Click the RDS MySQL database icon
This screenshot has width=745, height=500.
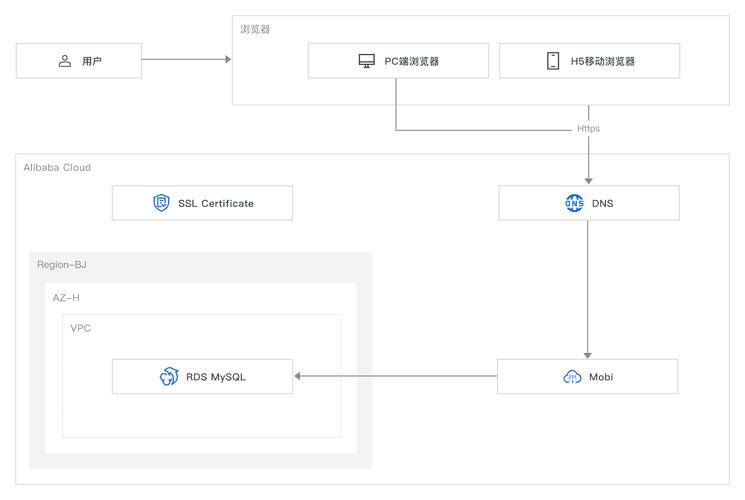tap(169, 377)
